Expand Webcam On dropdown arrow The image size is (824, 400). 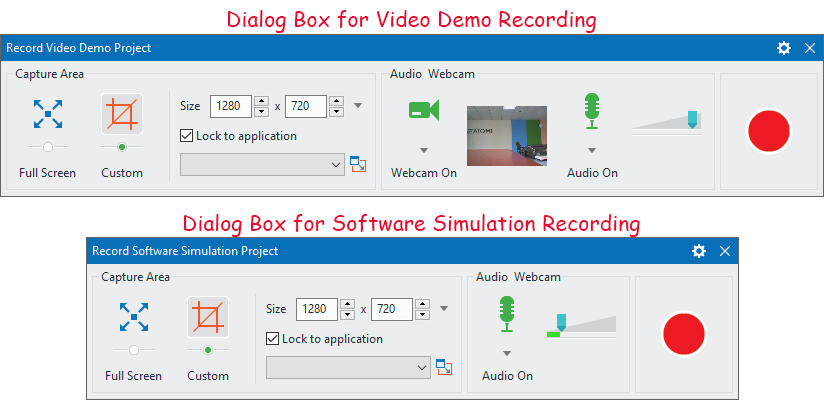tap(424, 151)
